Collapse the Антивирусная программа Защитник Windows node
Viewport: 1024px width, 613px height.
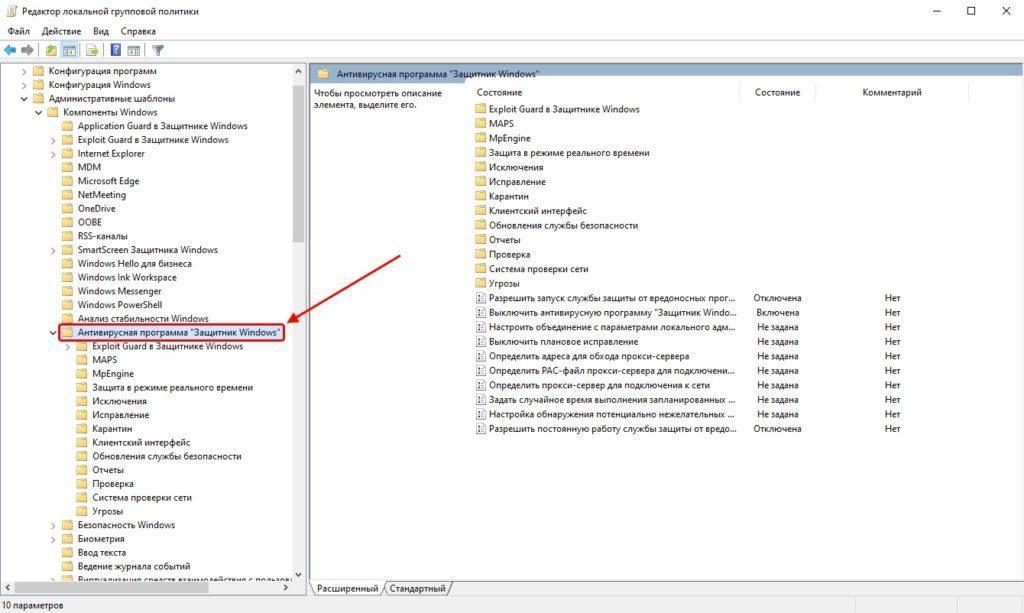[x=53, y=332]
